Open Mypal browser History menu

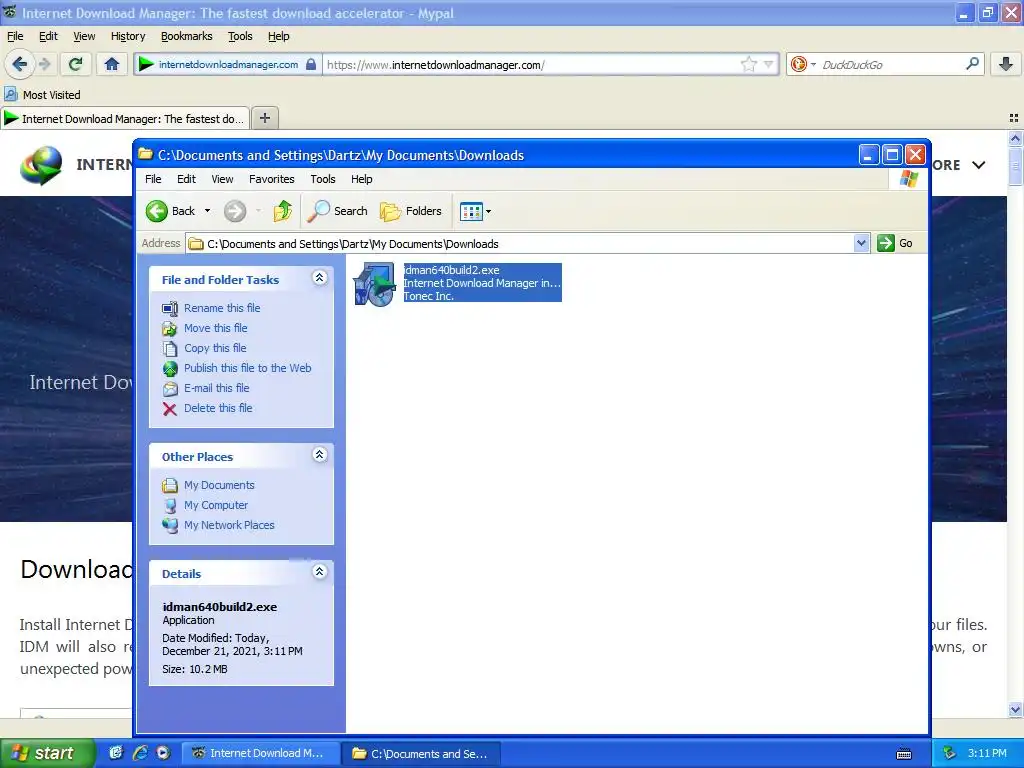127,36
